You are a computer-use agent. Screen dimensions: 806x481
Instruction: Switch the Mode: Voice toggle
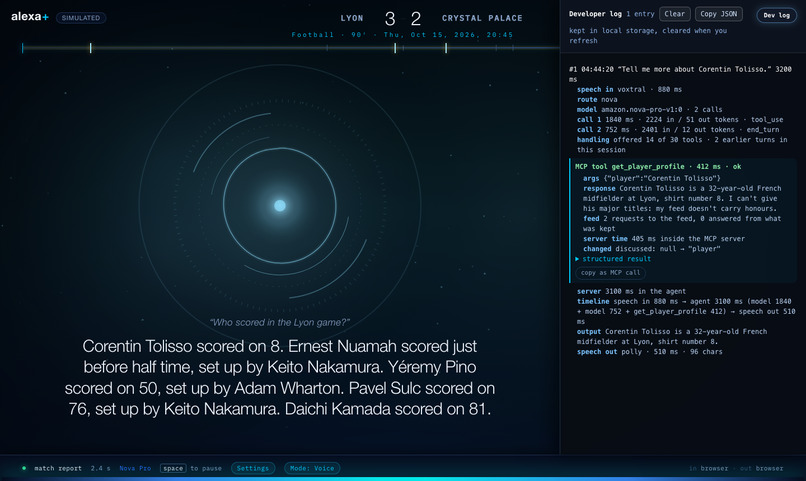(312, 468)
